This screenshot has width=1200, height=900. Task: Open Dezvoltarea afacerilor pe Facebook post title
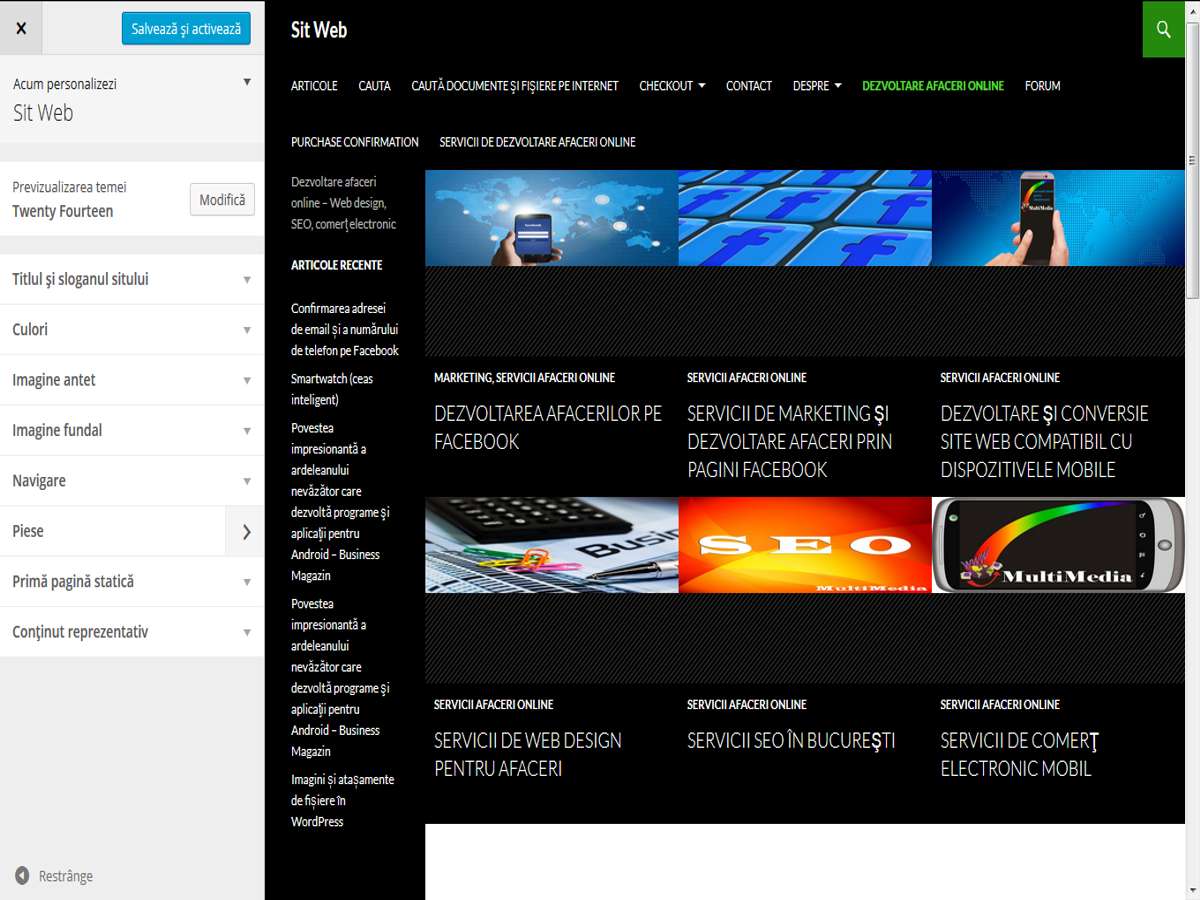(548, 427)
